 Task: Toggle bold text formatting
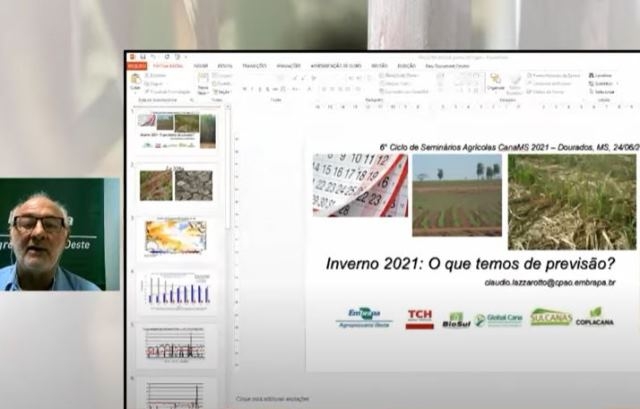(245, 89)
